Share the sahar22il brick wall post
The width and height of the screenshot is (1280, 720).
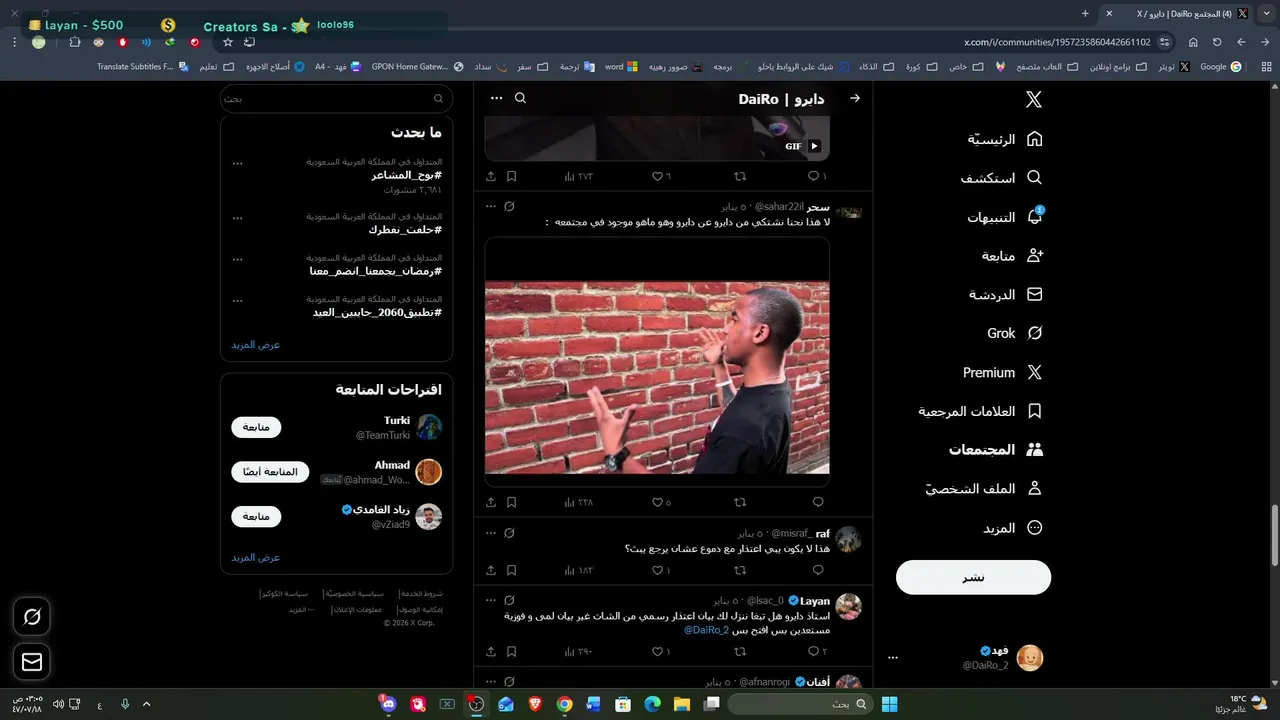(491, 502)
